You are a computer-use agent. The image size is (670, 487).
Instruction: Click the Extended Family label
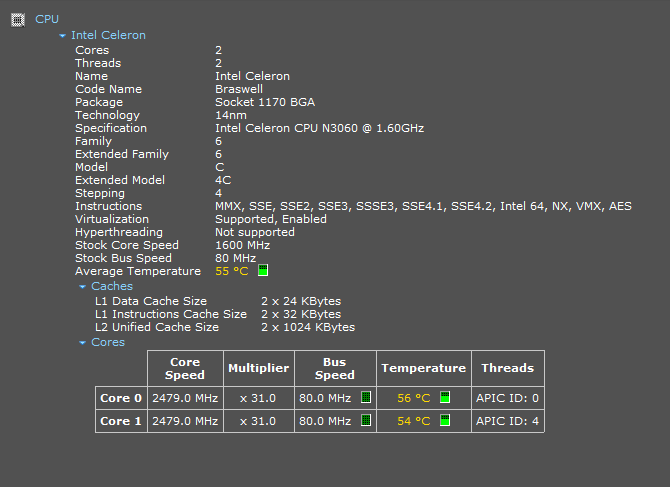point(122,154)
